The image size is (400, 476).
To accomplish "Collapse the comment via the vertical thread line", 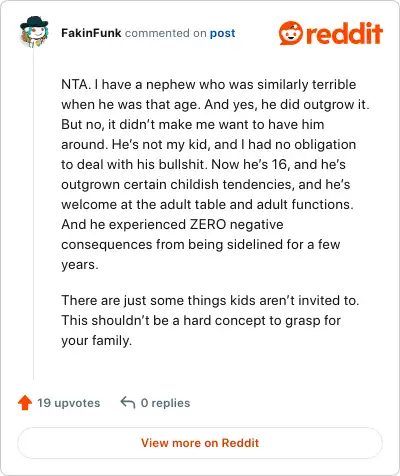I will [x=33, y=213].
